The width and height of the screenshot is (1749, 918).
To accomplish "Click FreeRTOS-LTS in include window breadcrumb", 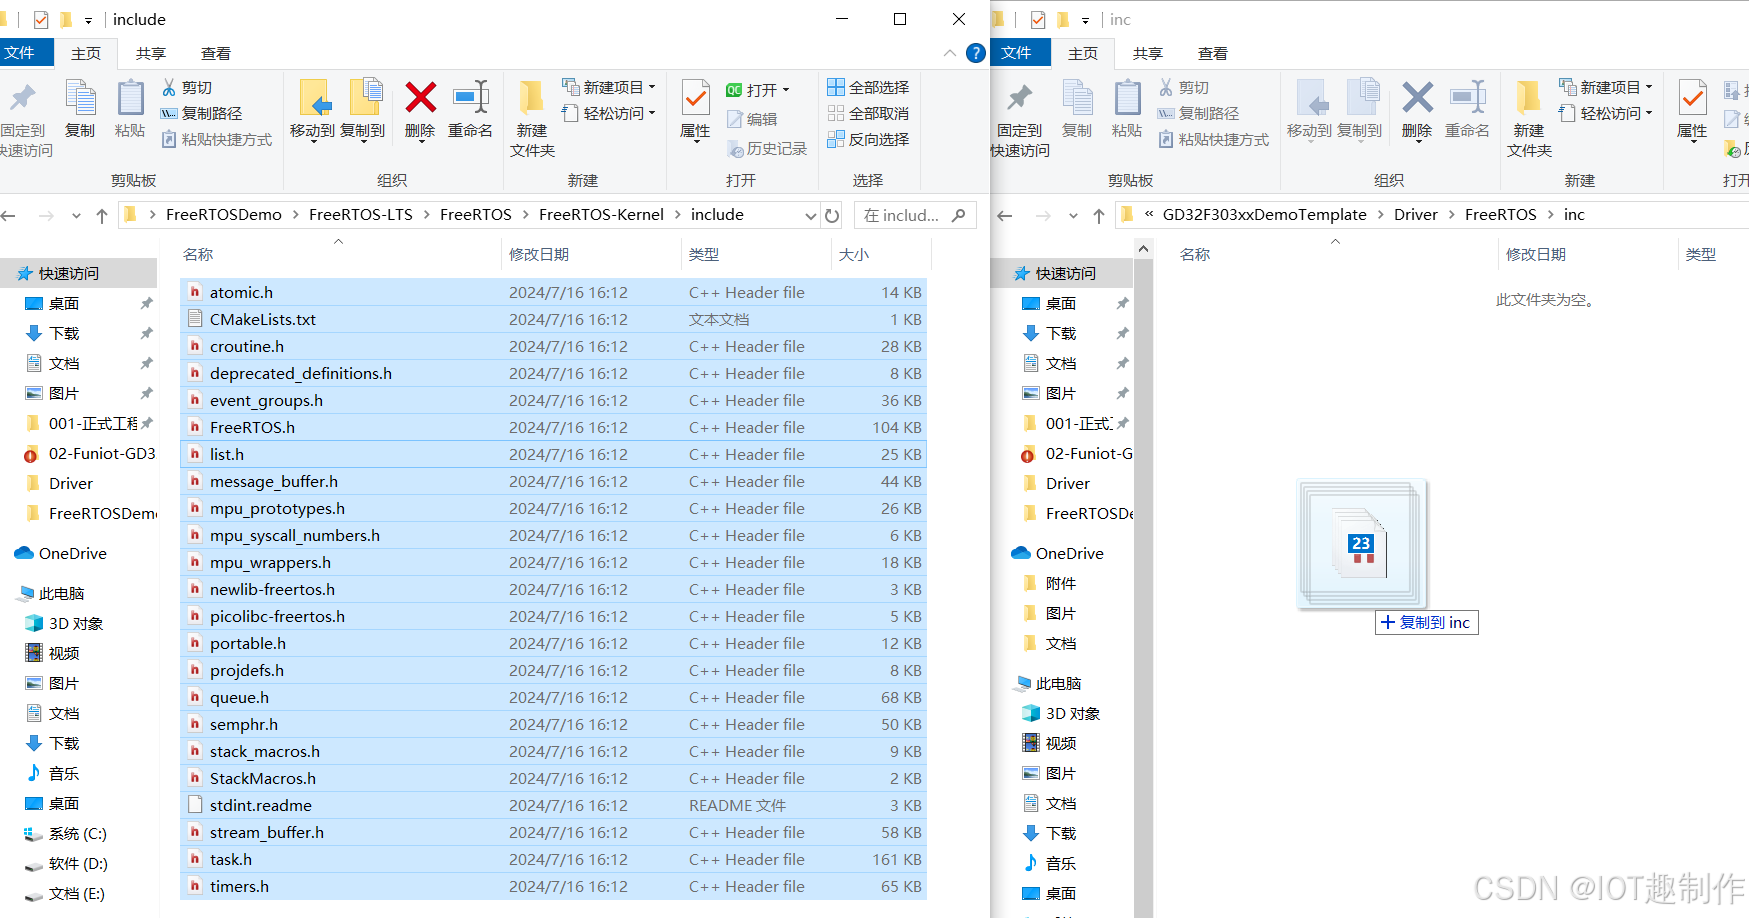I will [x=361, y=215].
